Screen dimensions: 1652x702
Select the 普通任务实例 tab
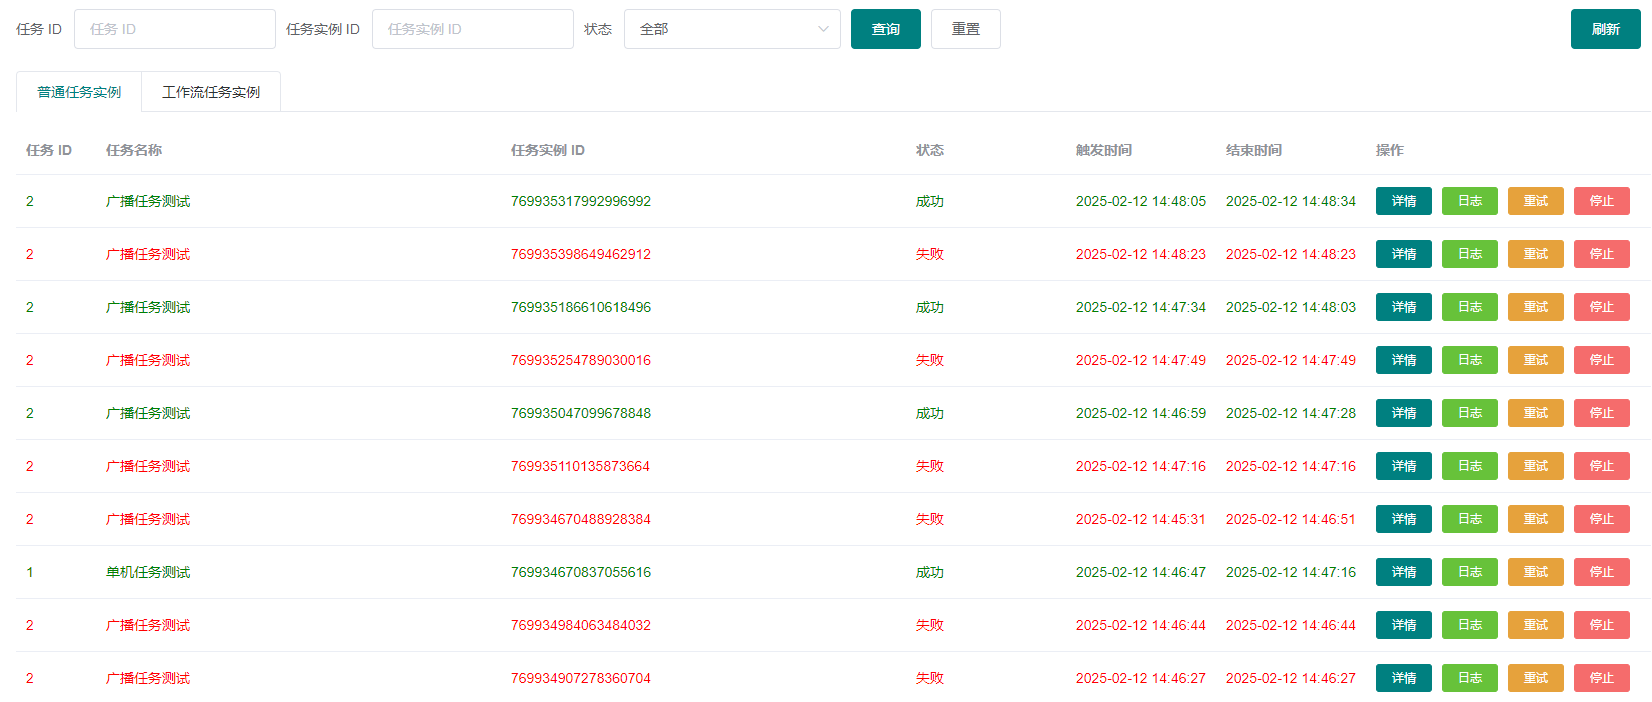point(79,92)
